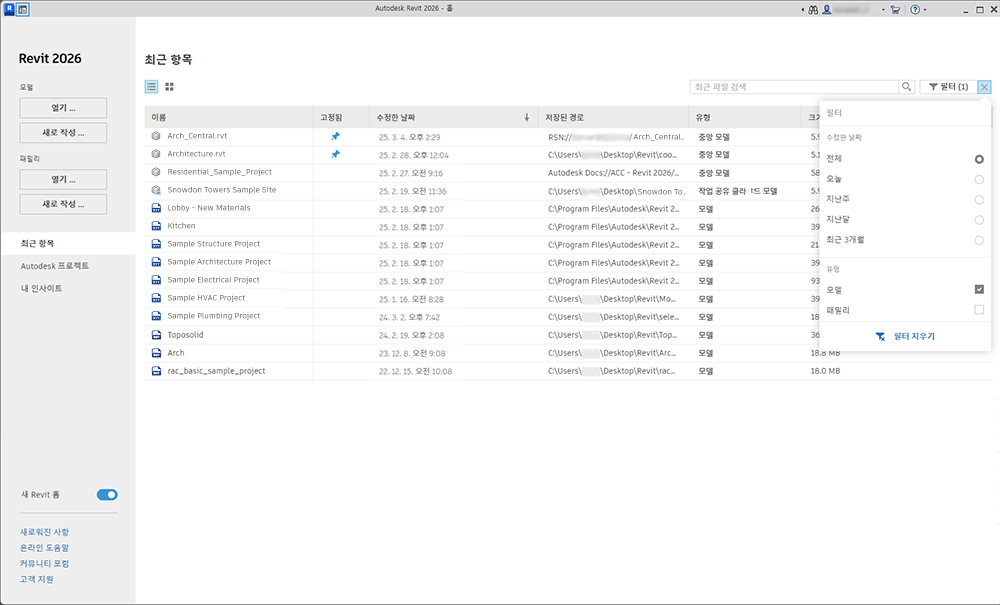
Task: Click the Revit logo icon in title bar
Action: point(9,9)
